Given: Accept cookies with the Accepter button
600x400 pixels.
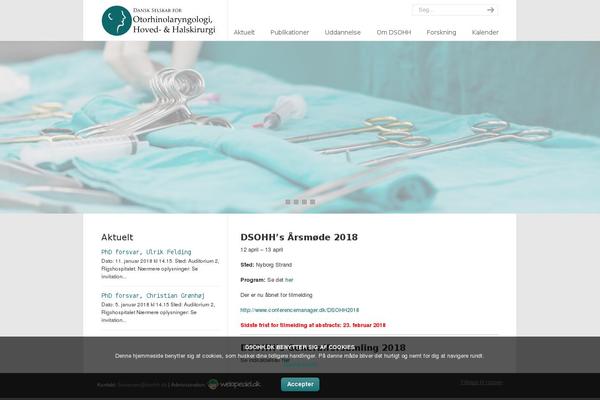Looking at the screenshot, I should (x=300, y=384).
